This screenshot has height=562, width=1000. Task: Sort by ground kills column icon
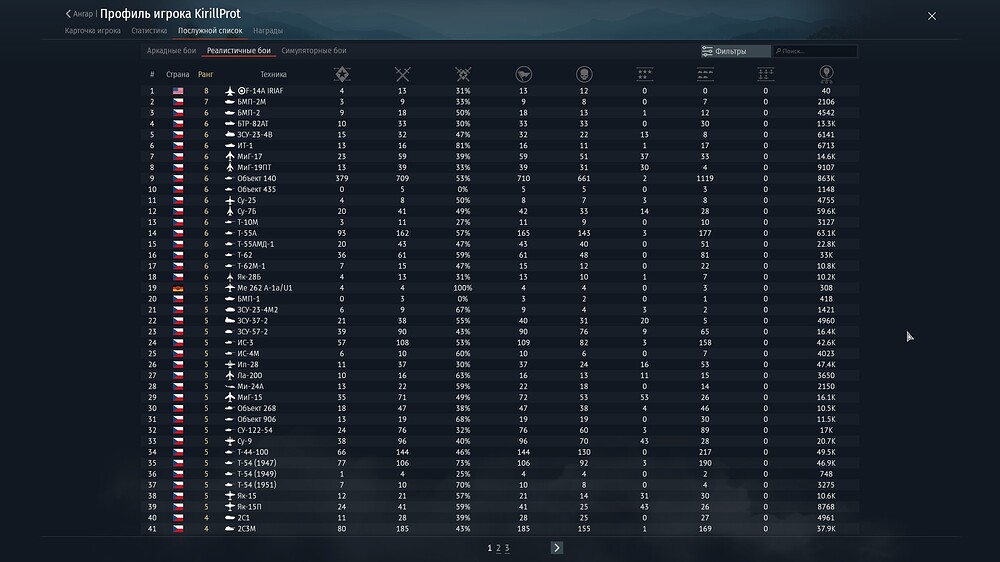pos(705,75)
